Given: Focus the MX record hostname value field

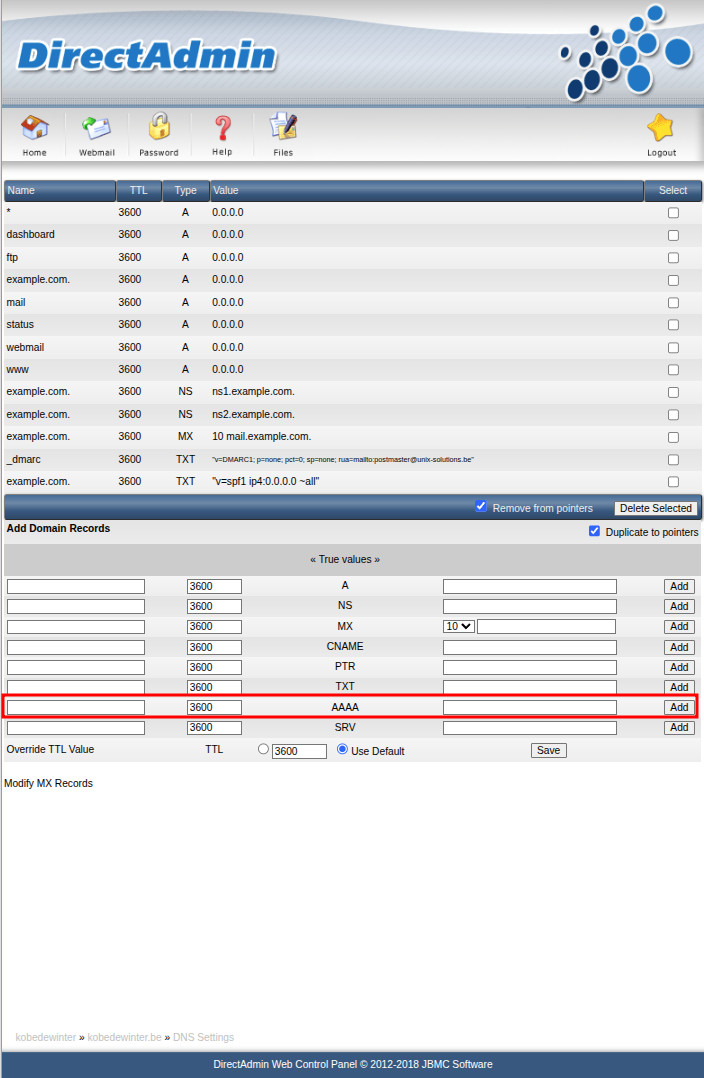Looking at the screenshot, I should 547,626.
